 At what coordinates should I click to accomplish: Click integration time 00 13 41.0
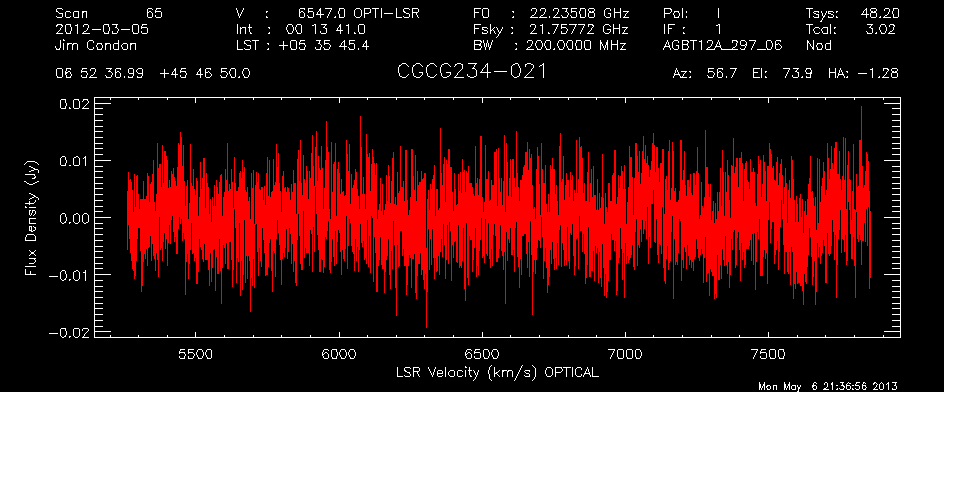coord(326,29)
